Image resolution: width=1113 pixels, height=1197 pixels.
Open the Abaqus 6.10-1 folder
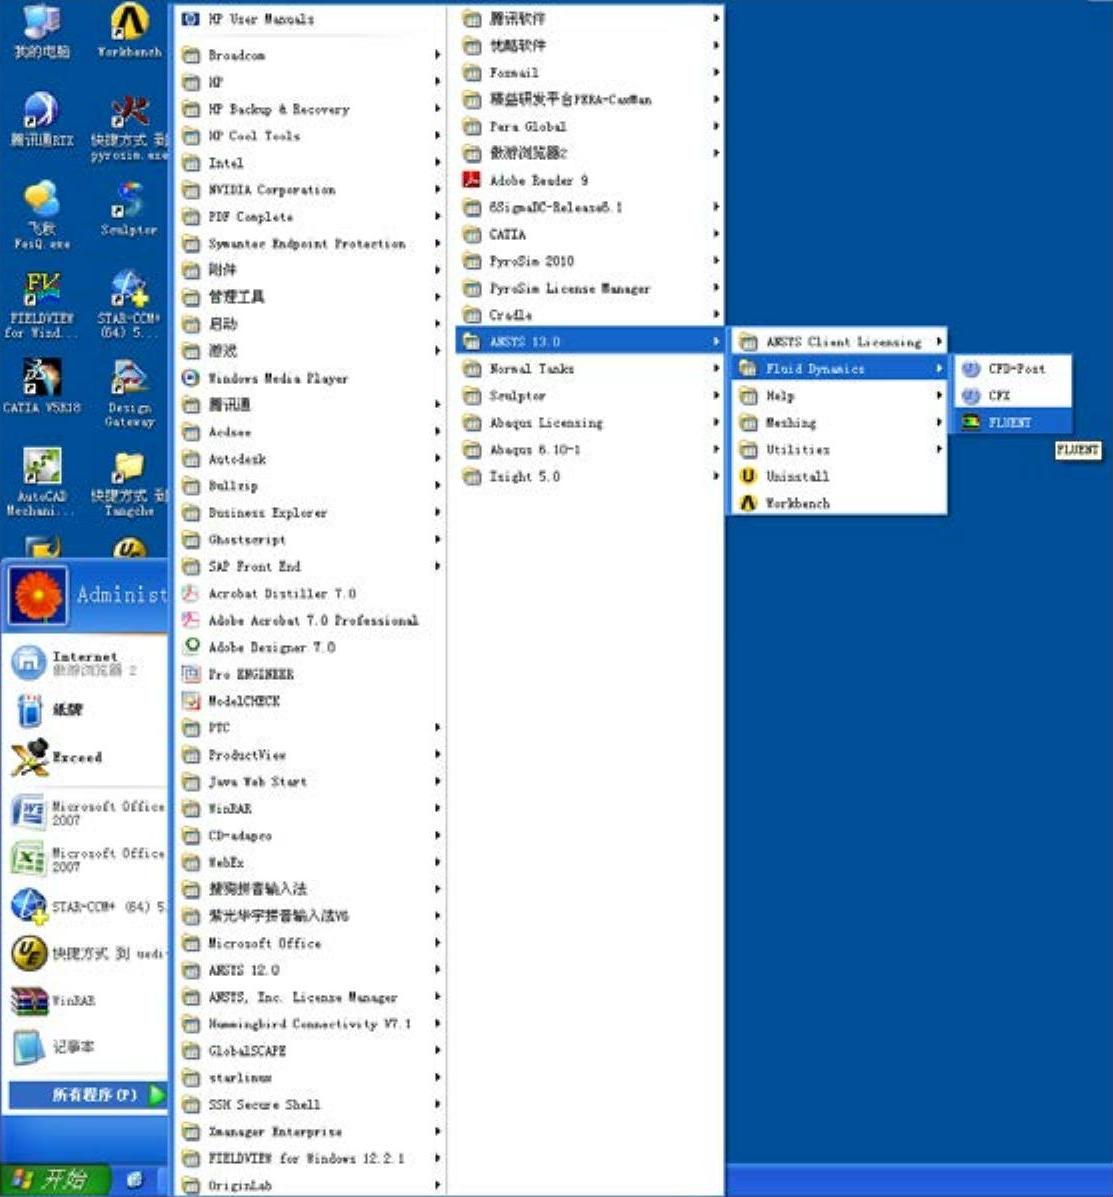point(589,449)
